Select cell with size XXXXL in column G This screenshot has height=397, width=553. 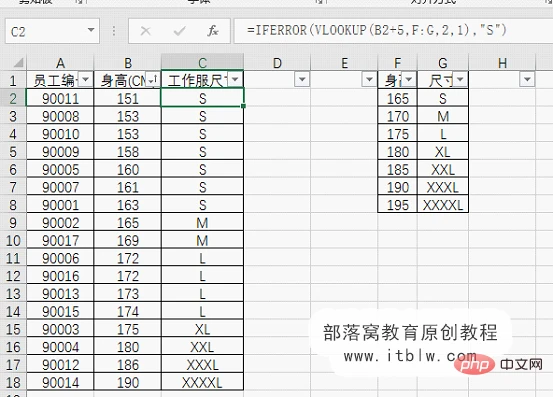click(x=443, y=205)
